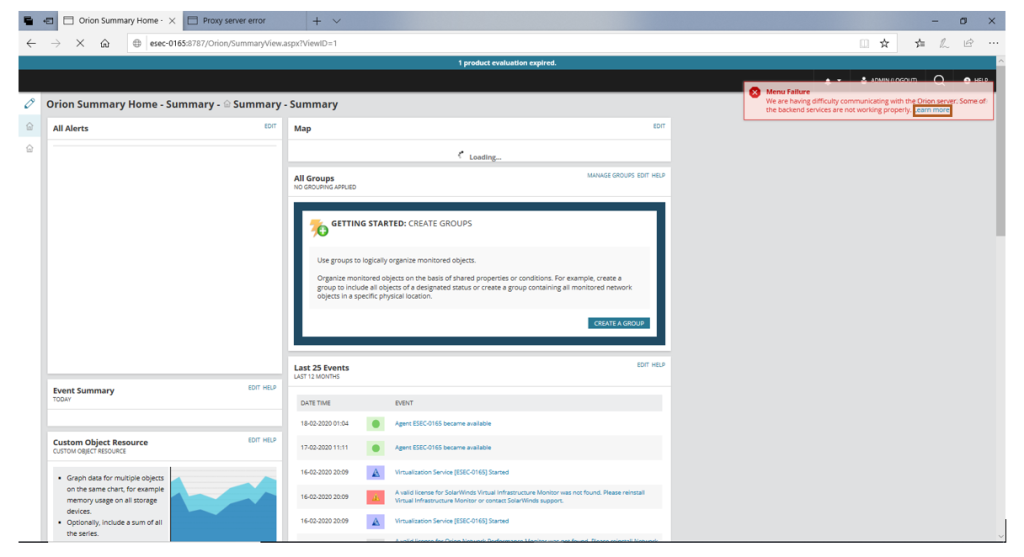Click EDIT on the Map panel
The height and width of the screenshot is (557, 1024).
click(x=659, y=126)
